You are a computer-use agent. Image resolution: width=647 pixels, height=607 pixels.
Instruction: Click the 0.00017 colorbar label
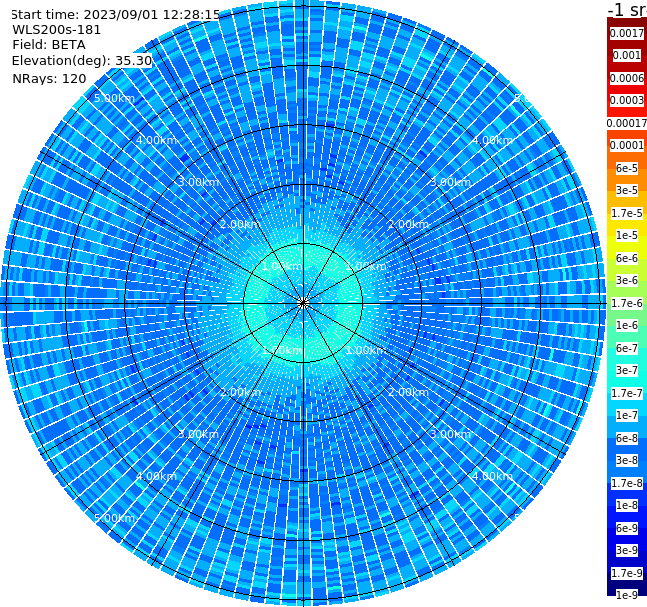tap(627, 123)
